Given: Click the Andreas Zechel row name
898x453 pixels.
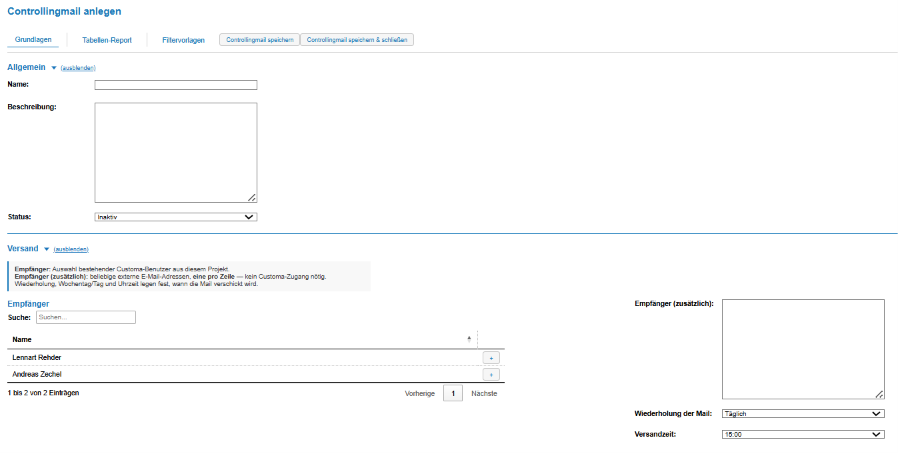Looking at the screenshot, I should [x=37, y=375].
